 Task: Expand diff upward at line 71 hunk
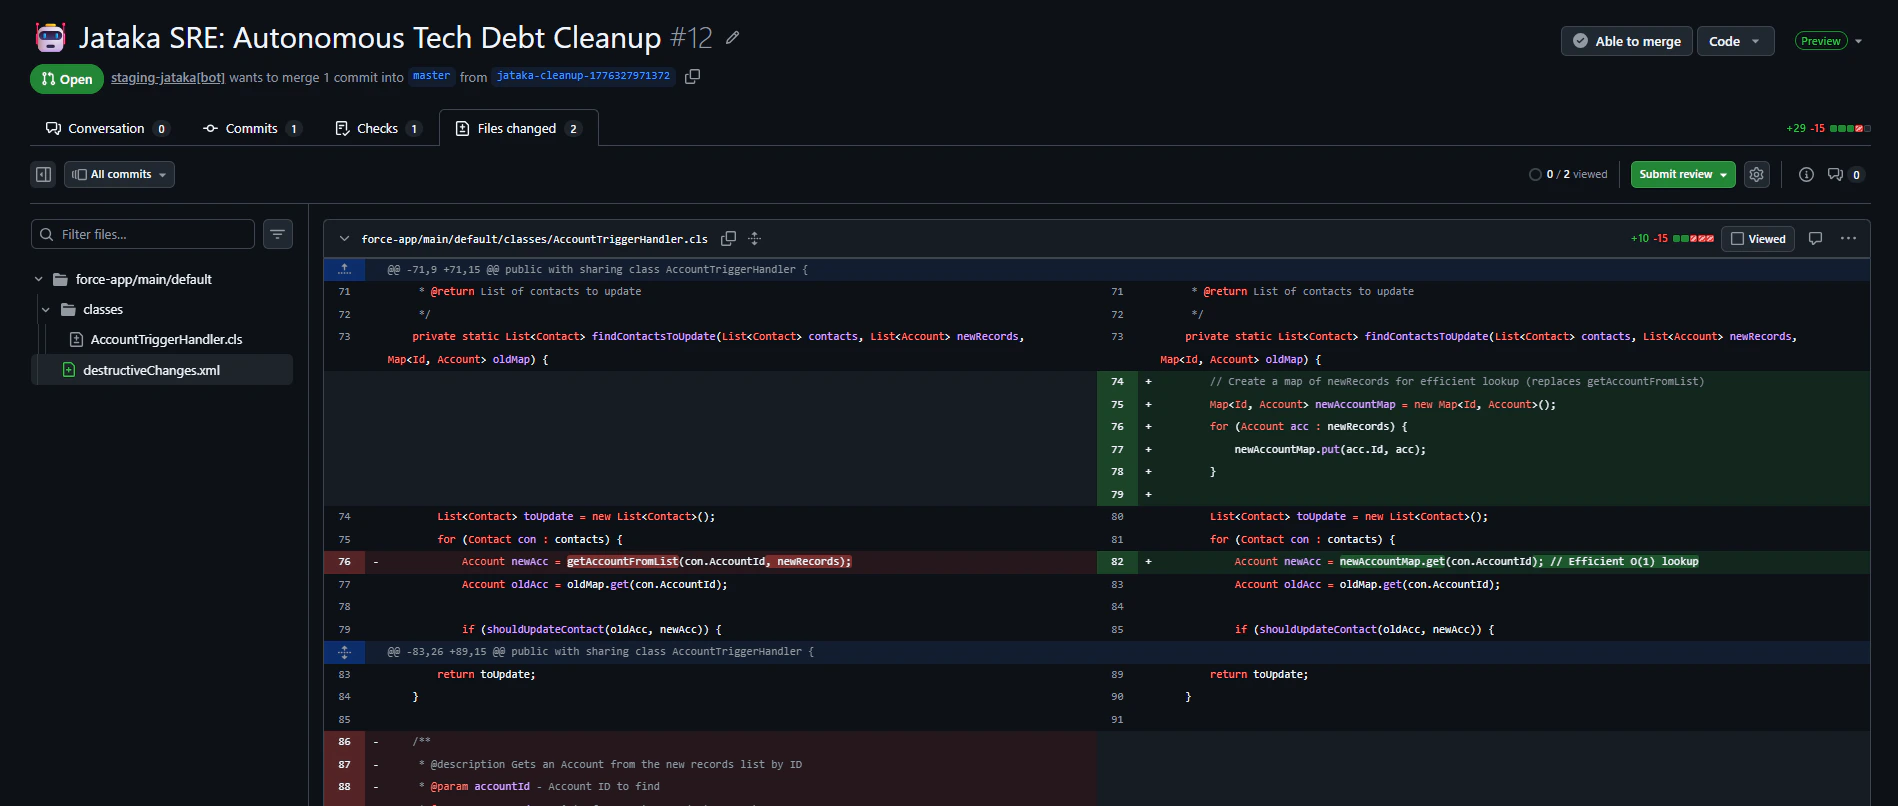344,269
